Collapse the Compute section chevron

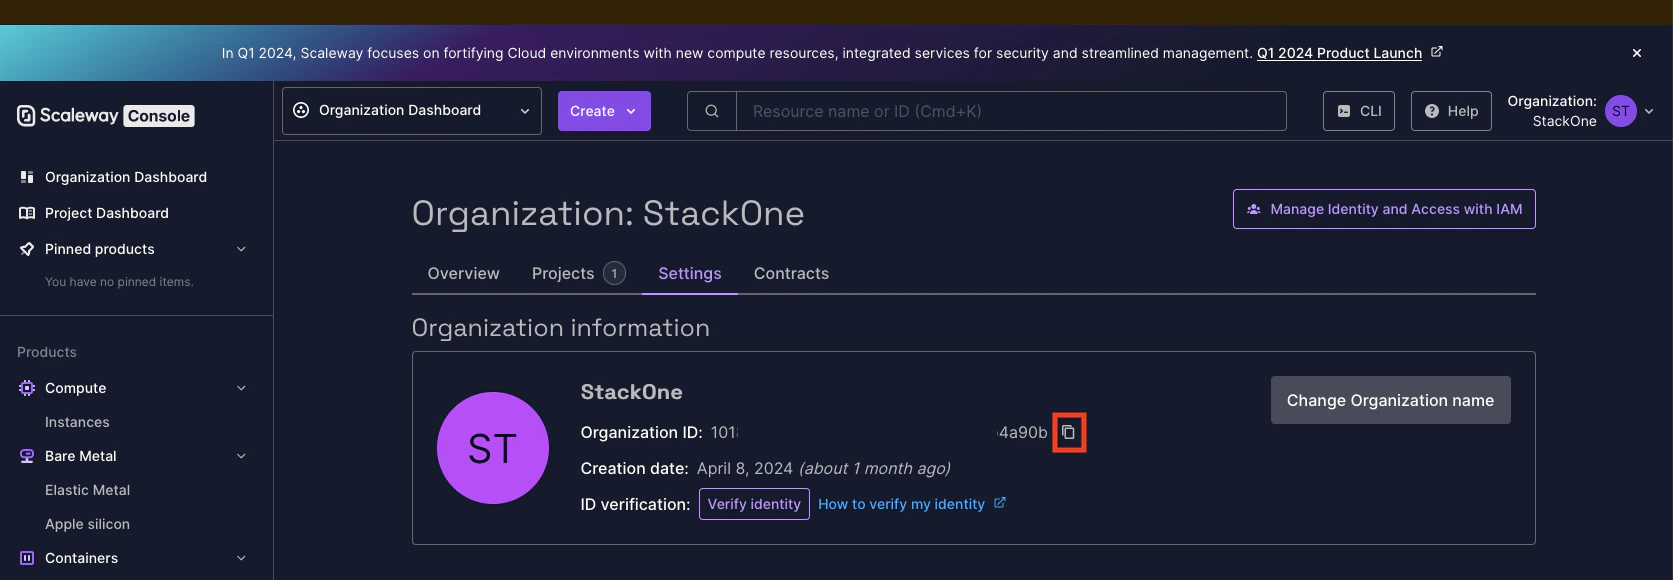[241, 388]
